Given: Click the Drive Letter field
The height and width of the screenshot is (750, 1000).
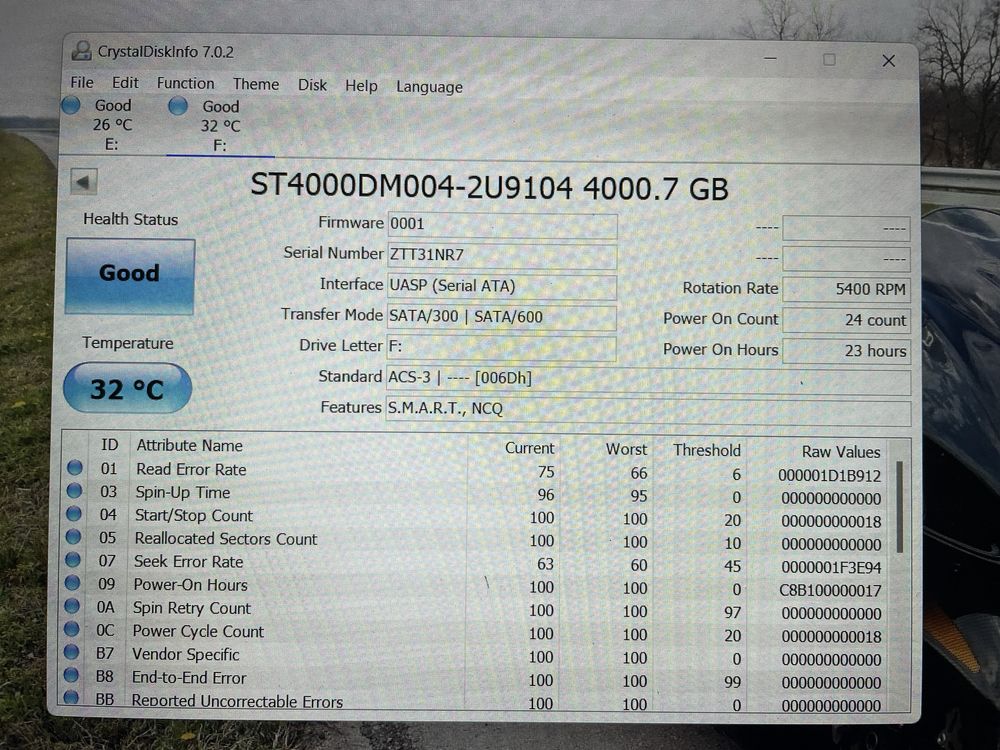Looking at the screenshot, I should (x=502, y=347).
